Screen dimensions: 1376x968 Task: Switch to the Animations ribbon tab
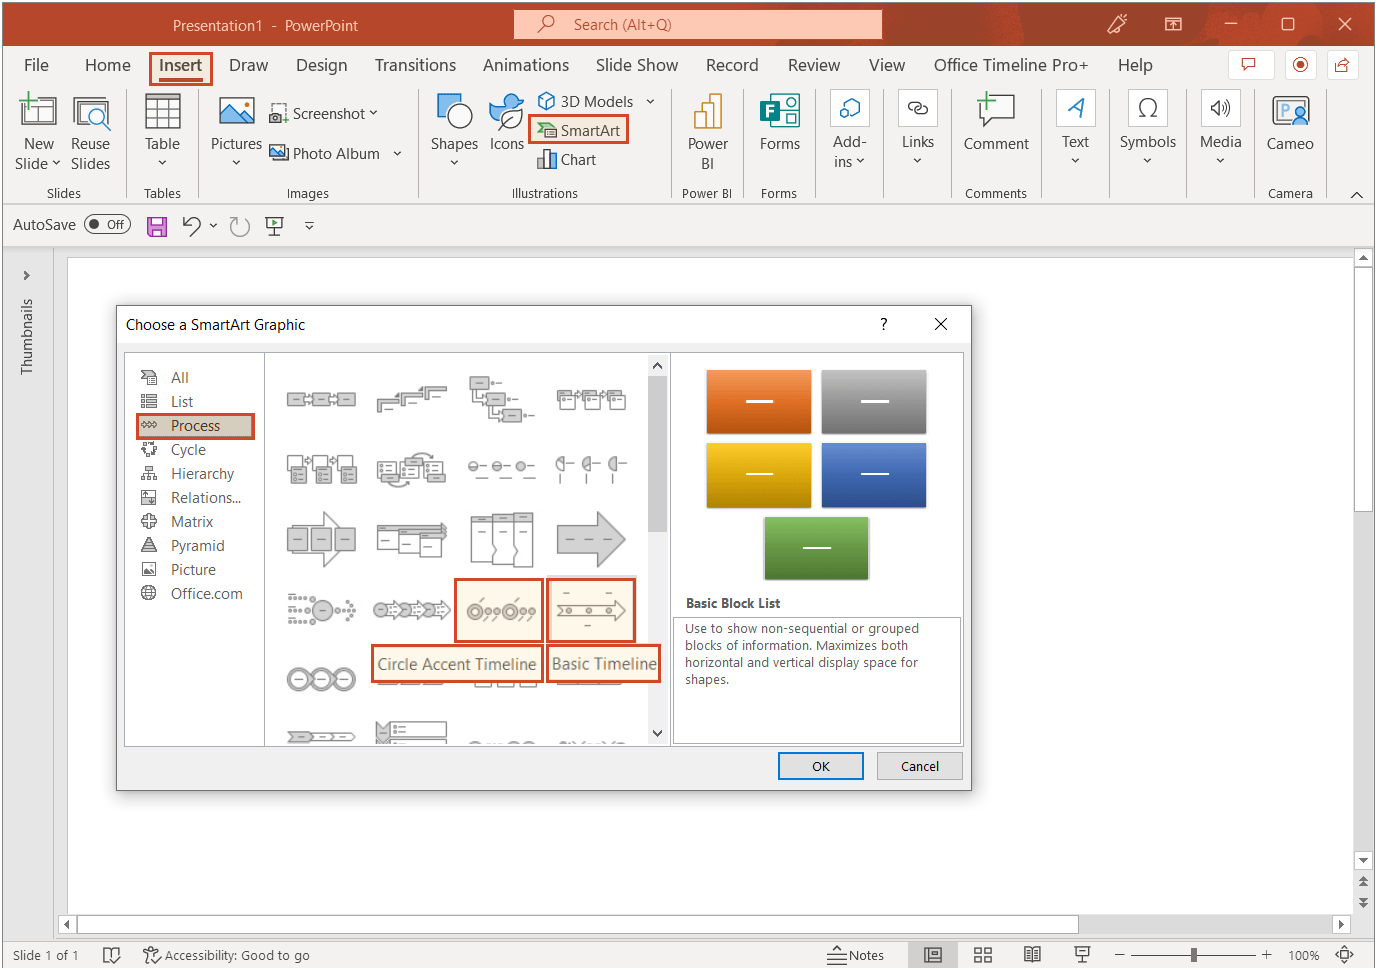[x=526, y=64]
